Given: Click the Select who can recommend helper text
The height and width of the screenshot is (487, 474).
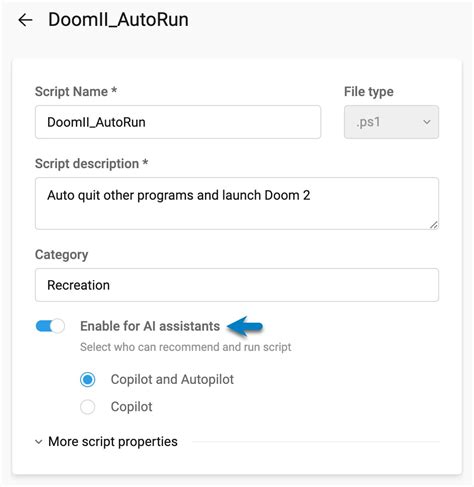Looking at the screenshot, I should coord(186,347).
